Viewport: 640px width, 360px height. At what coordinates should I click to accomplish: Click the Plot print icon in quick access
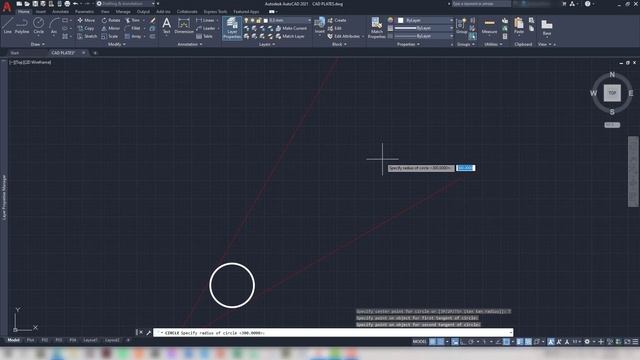pyautogui.click(x=67, y=4)
